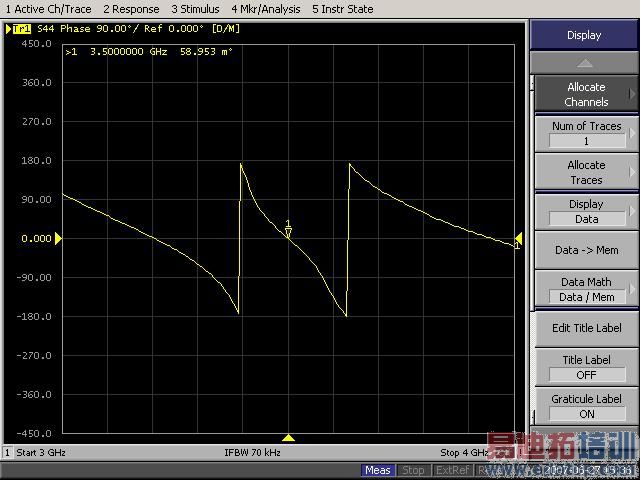Viewport: 640px width, 480px height.
Task: Click the Edit Title Label softkey
Action: pyautogui.click(x=586, y=328)
